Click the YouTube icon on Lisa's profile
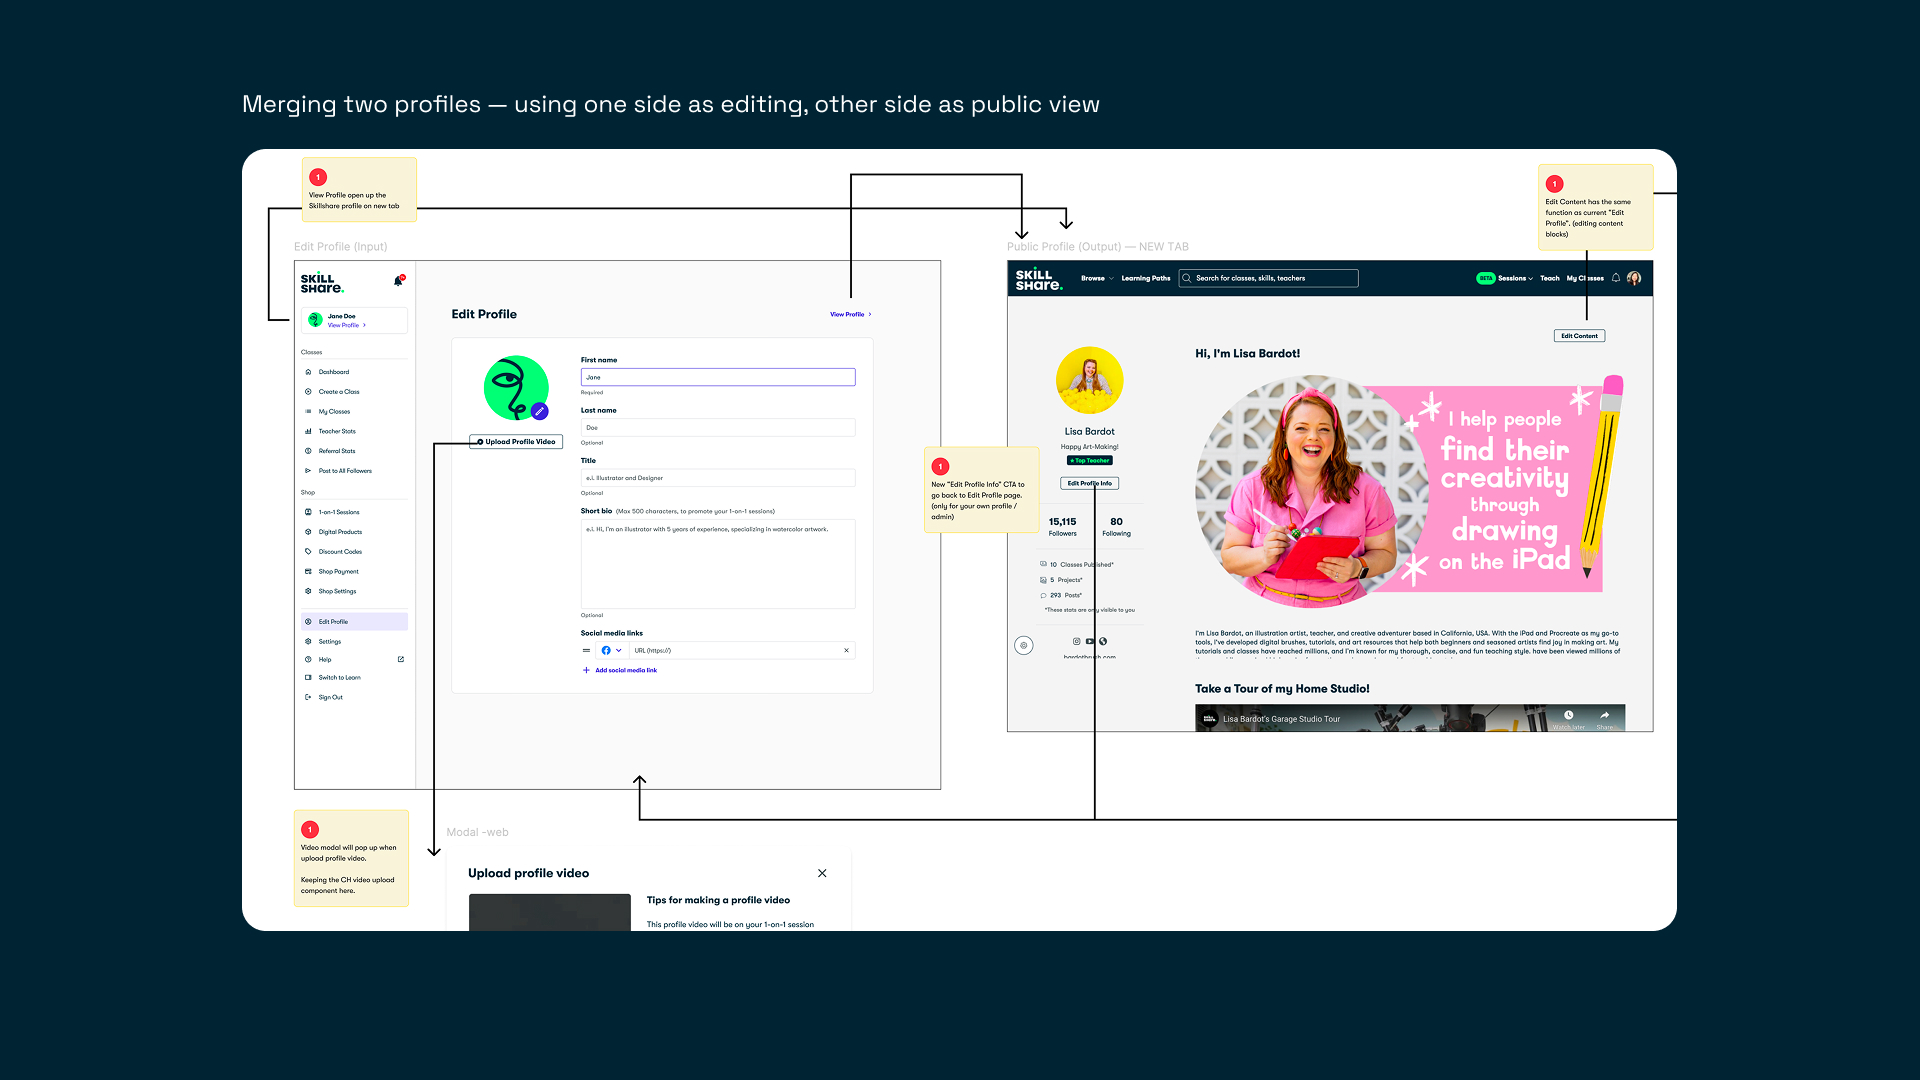The image size is (1920, 1080). tap(1090, 642)
